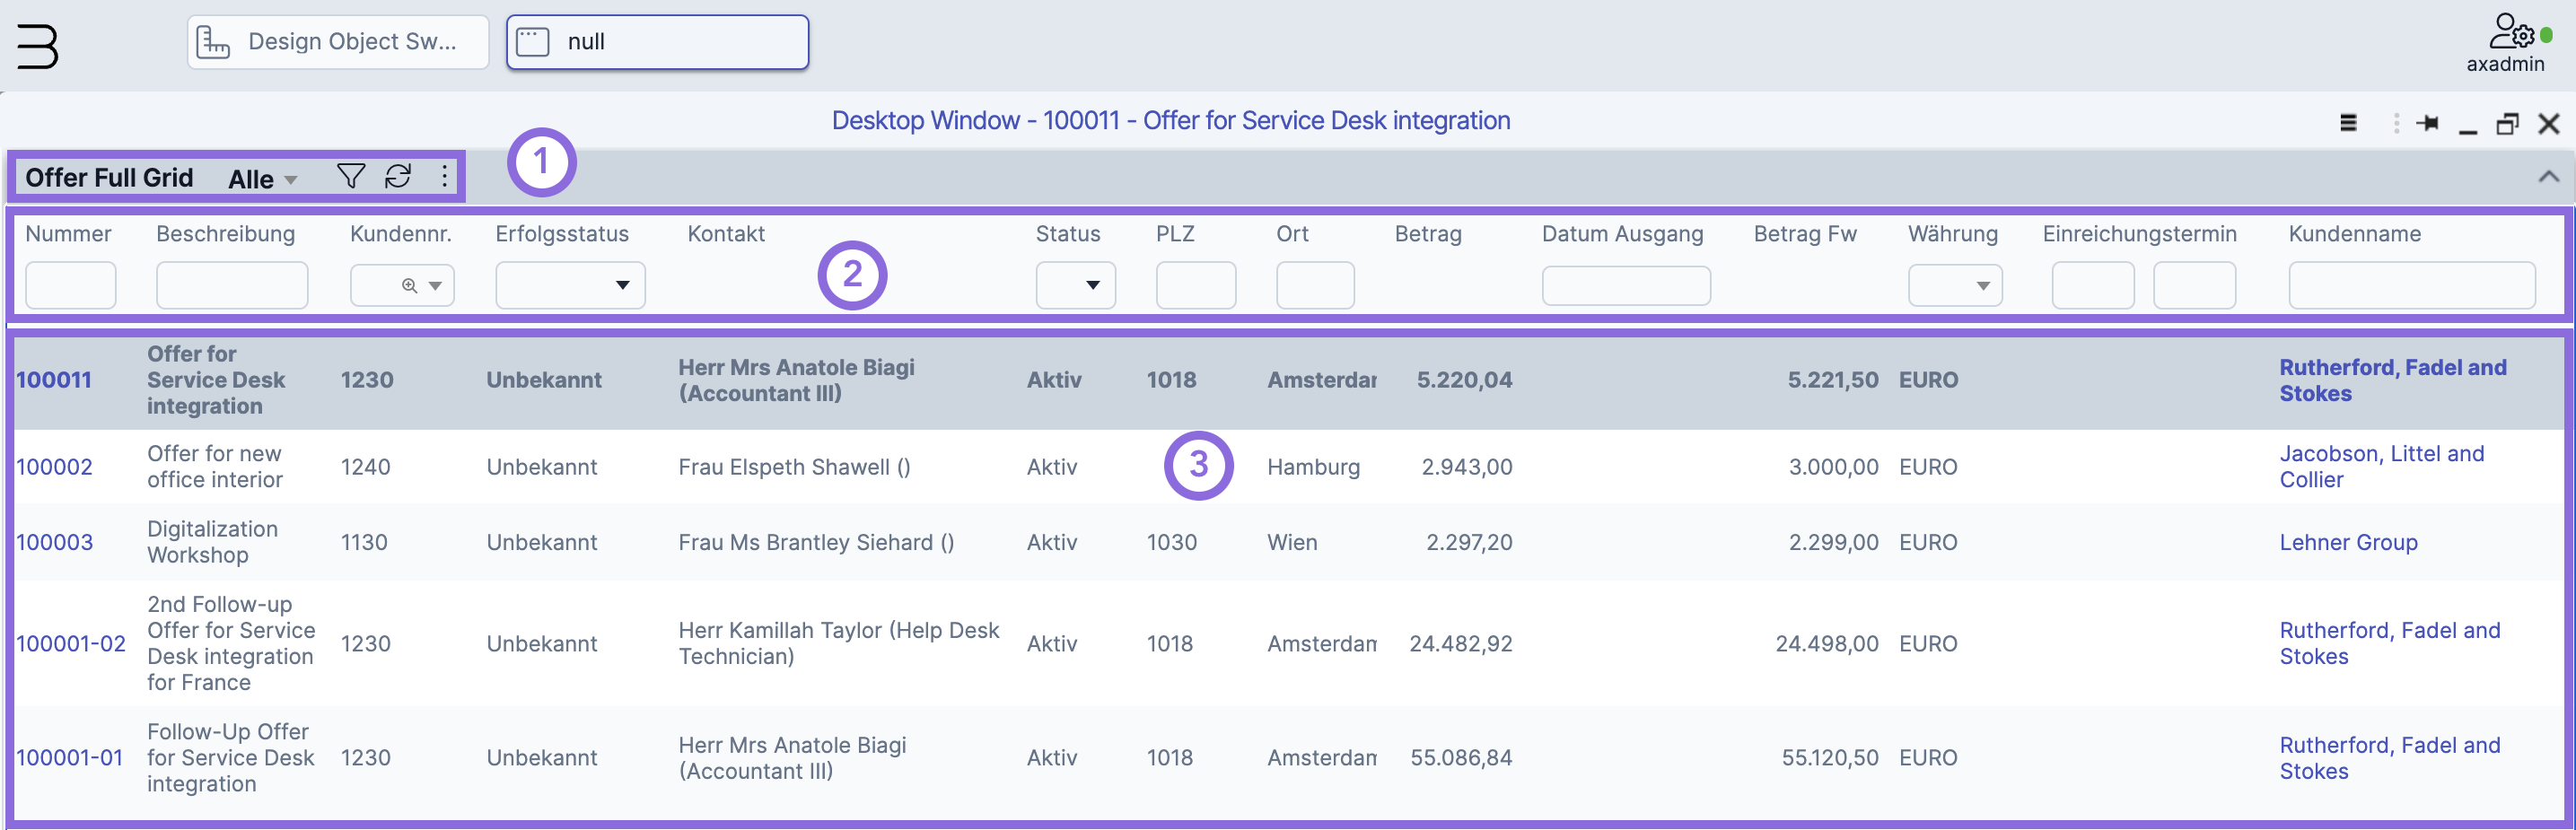2576x830 pixels.
Task: Collapse the grid panel with chevron
Action: (x=2549, y=176)
